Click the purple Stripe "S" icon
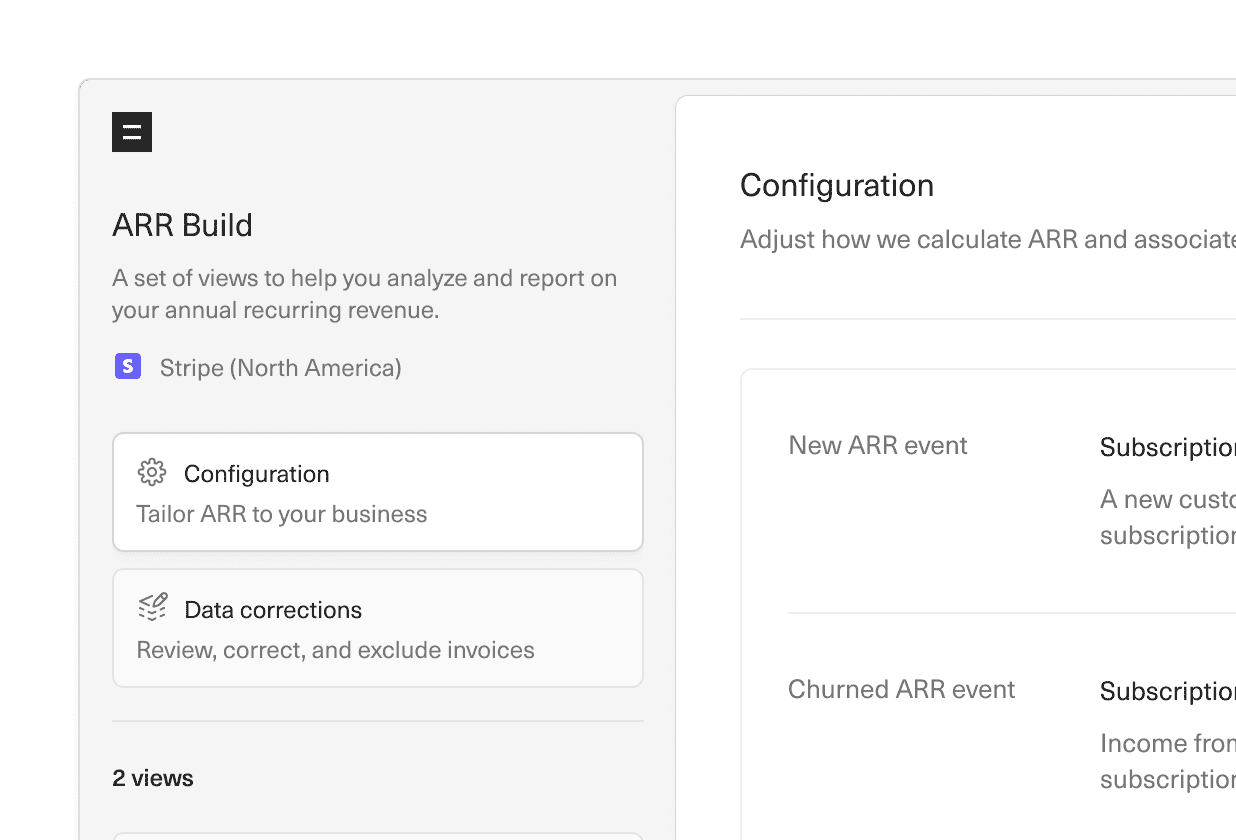Viewport: 1236px width, 840px height. (128, 366)
